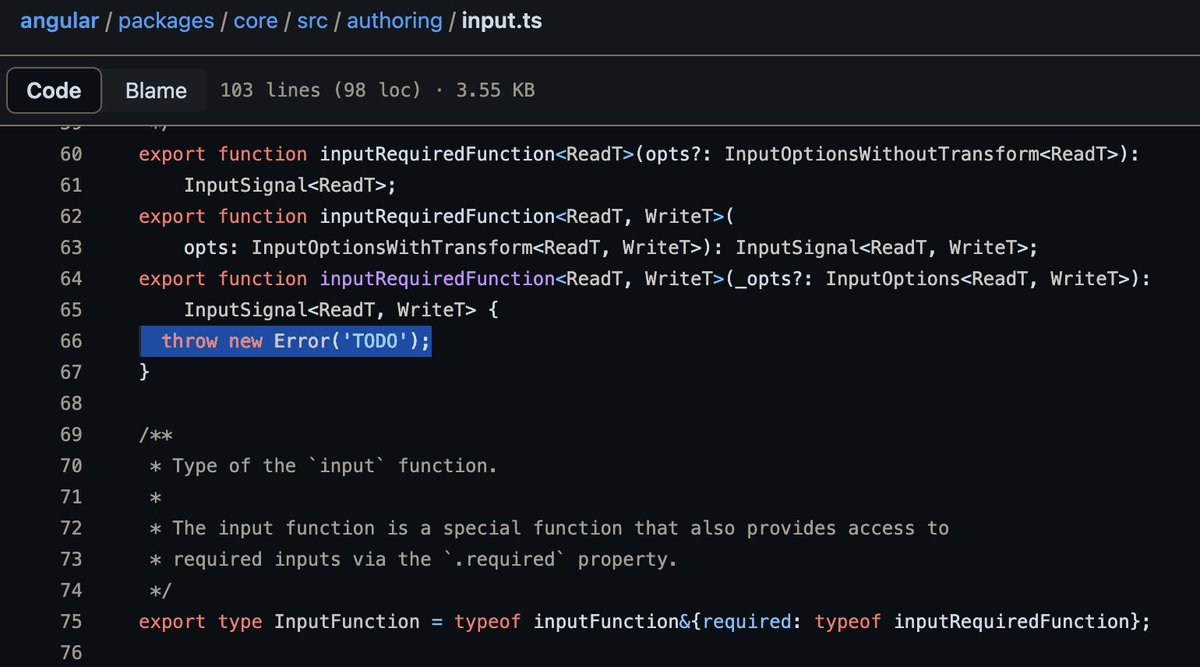Viewport: 1200px width, 667px height.
Task: Click the throw new Error statement
Action: (x=285, y=340)
